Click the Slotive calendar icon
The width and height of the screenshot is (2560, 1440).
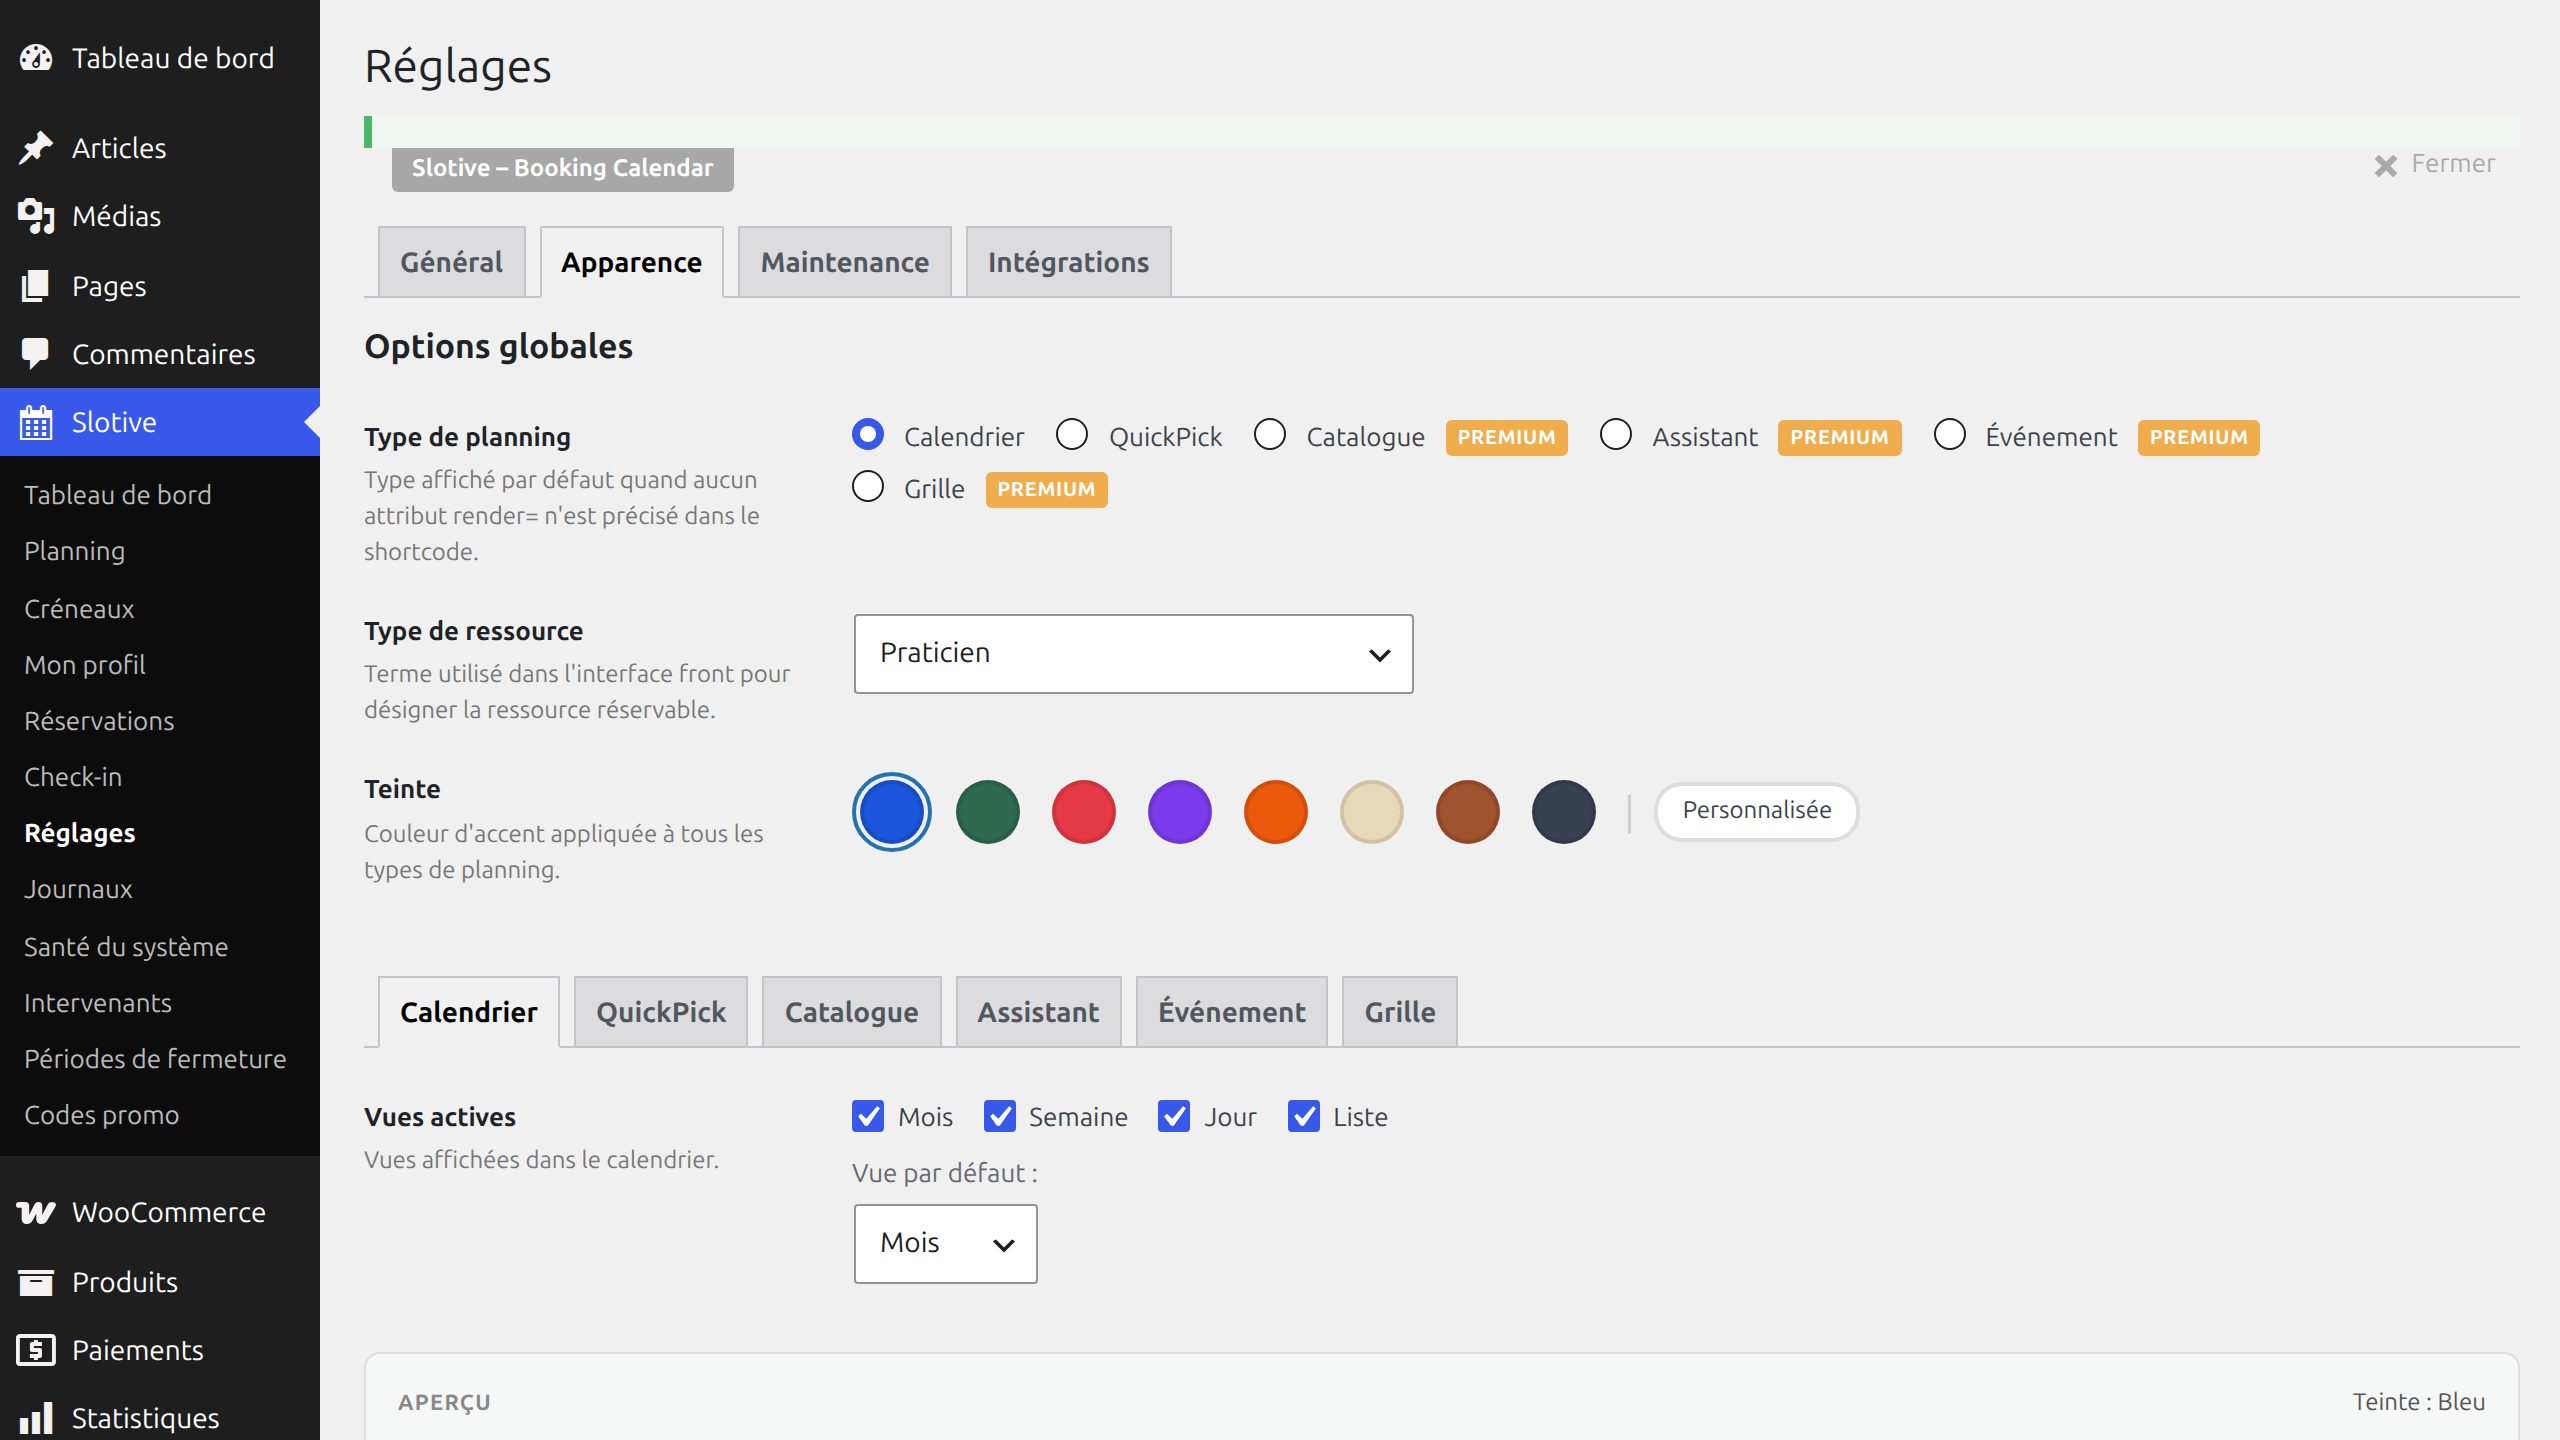[36, 422]
